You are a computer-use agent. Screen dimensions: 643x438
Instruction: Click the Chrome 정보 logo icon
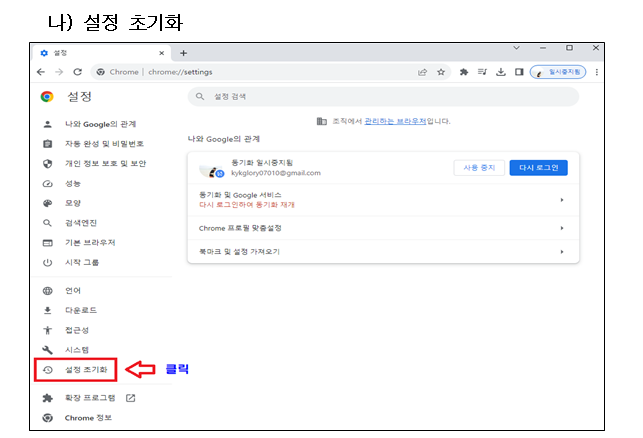point(48,418)
